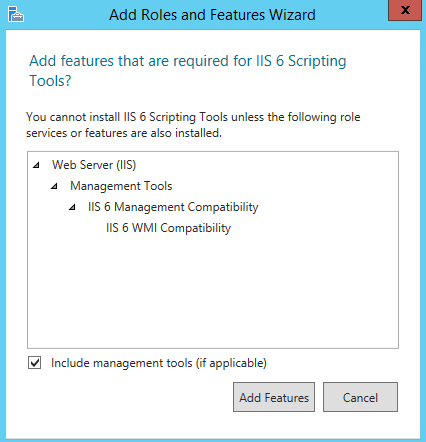The height and width of the screenshot is (442, 426).
Task: Click empty area of required features list
Action: (213, 290)
